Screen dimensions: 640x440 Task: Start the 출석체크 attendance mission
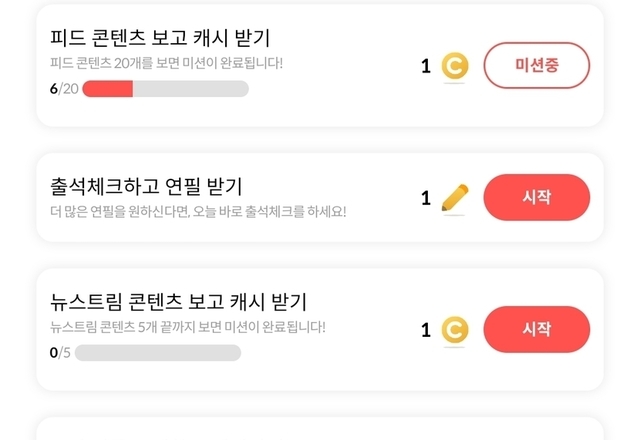[x=536, y=197]
